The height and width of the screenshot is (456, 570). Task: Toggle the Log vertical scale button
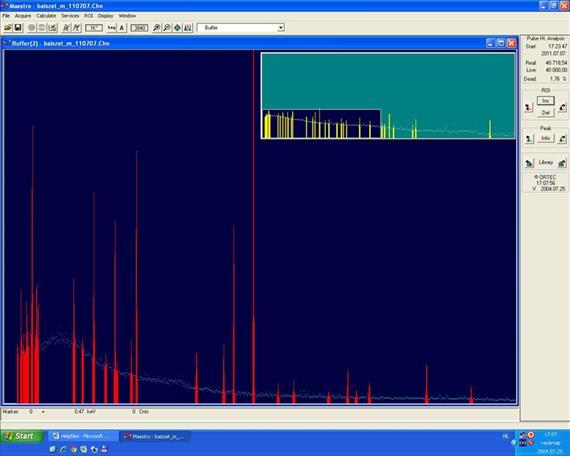pyautogui.click(x=112, y=28)
